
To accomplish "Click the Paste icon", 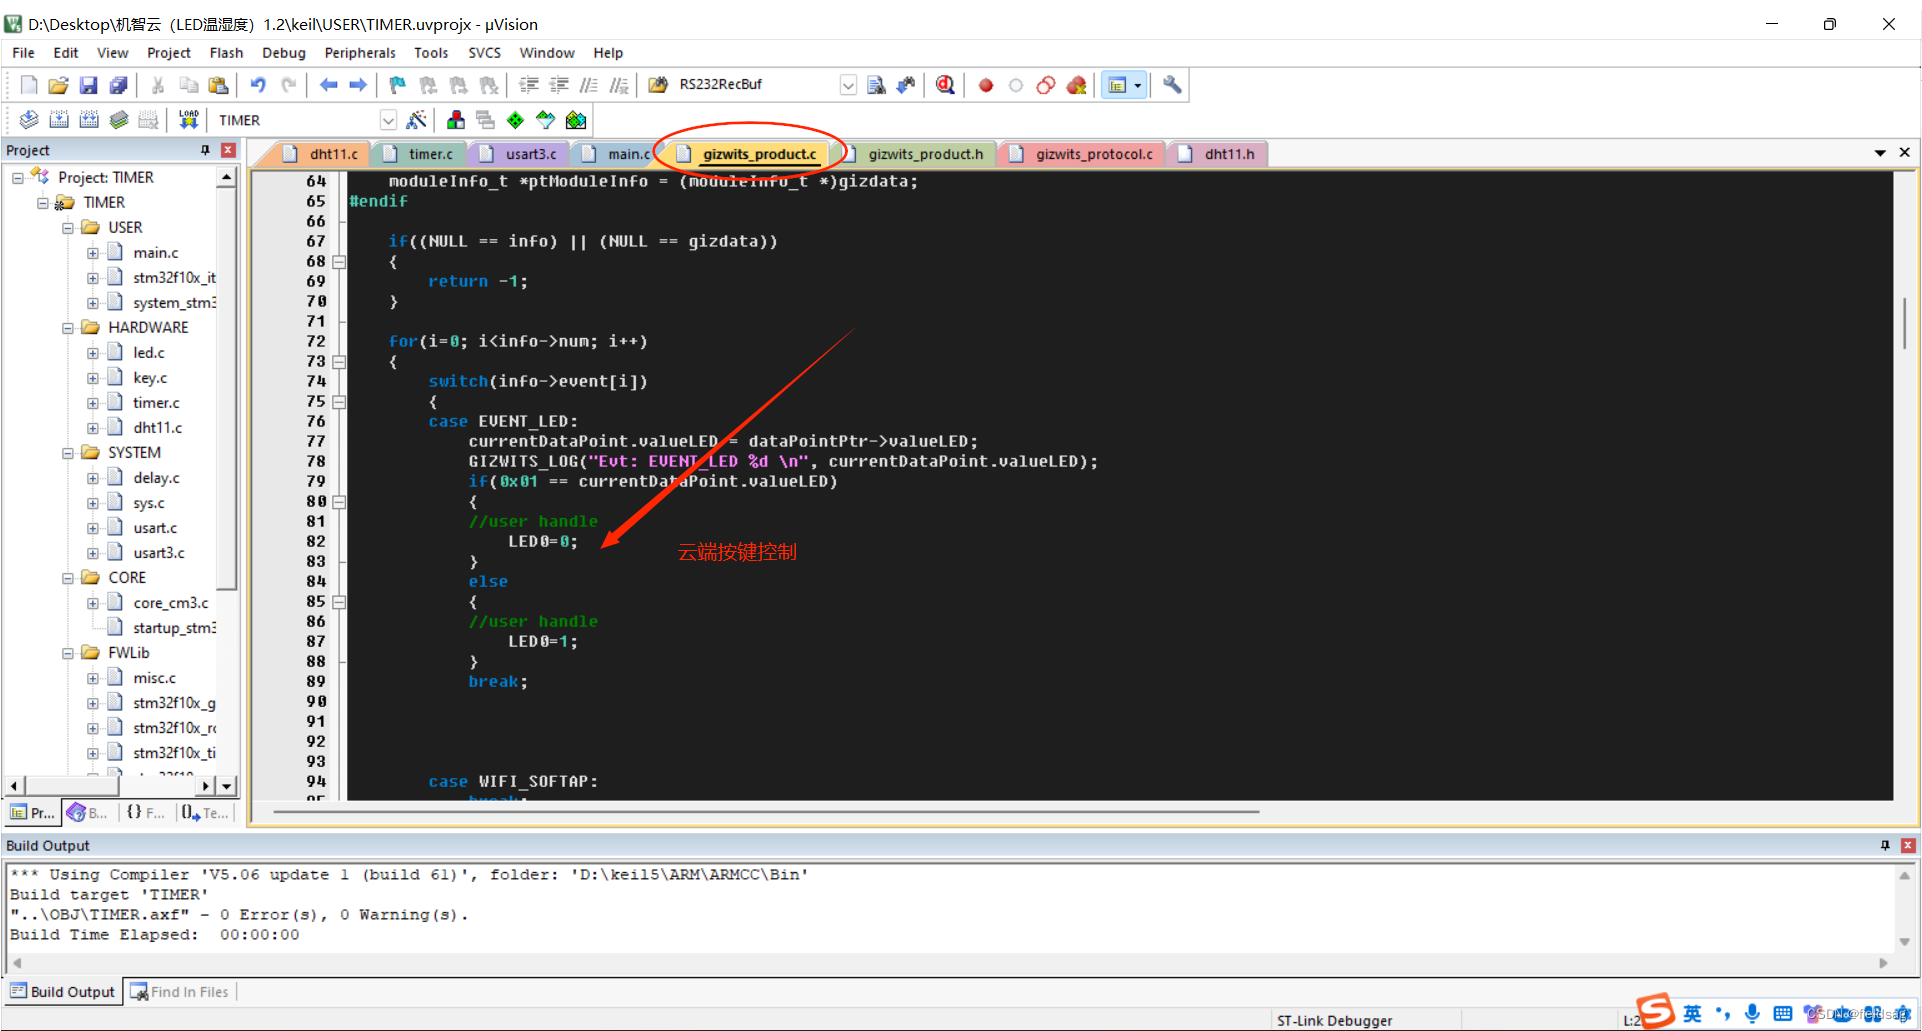I will tap(218, 85).
